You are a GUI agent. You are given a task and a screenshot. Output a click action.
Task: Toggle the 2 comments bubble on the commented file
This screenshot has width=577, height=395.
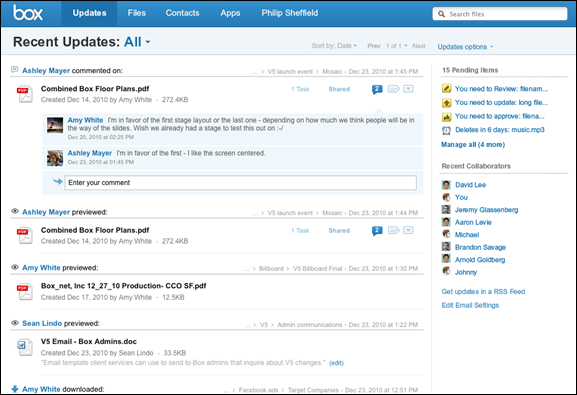pos(377,89)
